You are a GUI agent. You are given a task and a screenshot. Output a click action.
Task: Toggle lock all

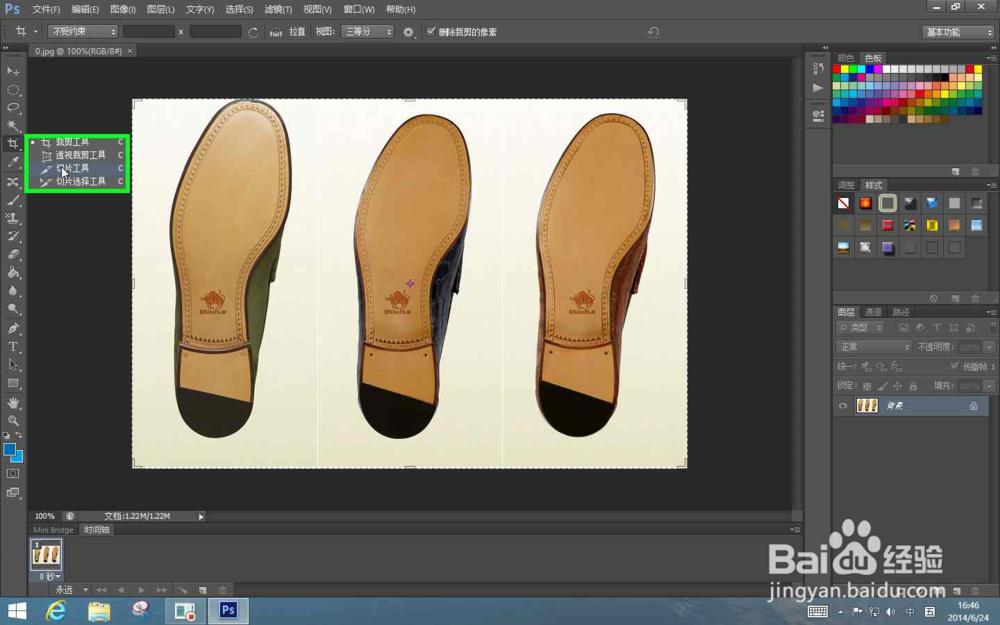click(913, 386)
